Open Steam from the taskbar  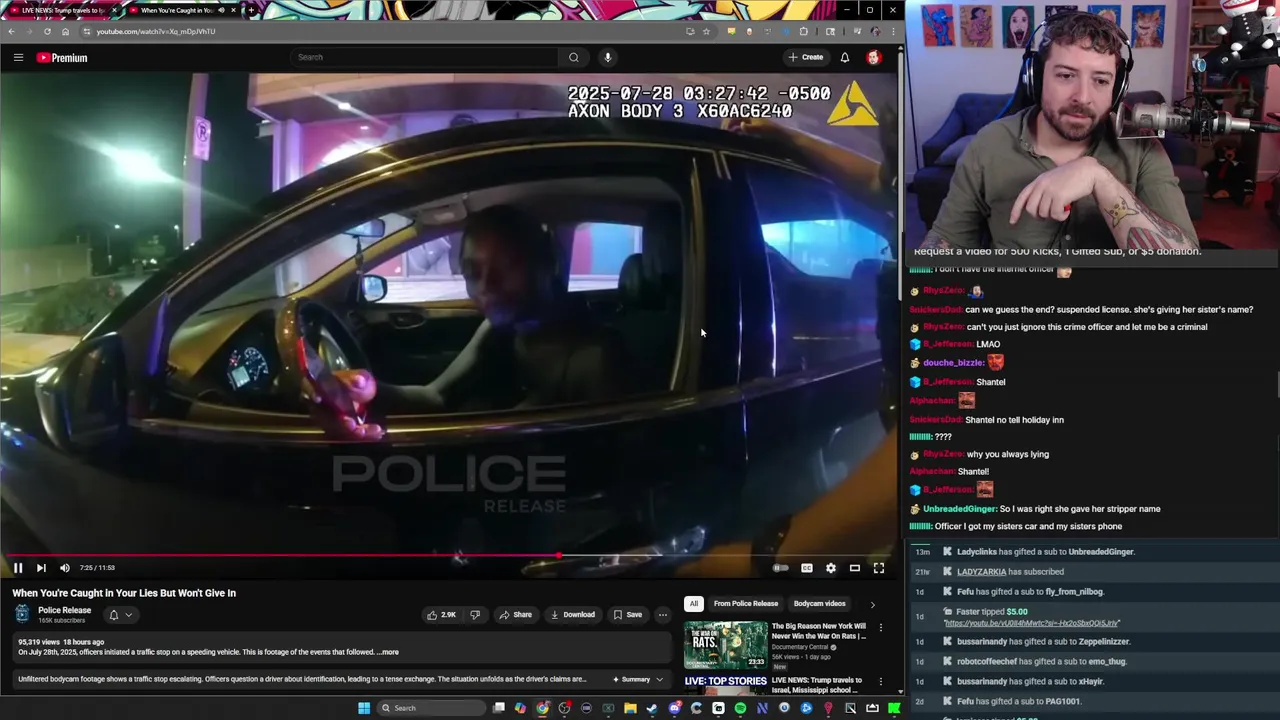click(x=652, y=708)
